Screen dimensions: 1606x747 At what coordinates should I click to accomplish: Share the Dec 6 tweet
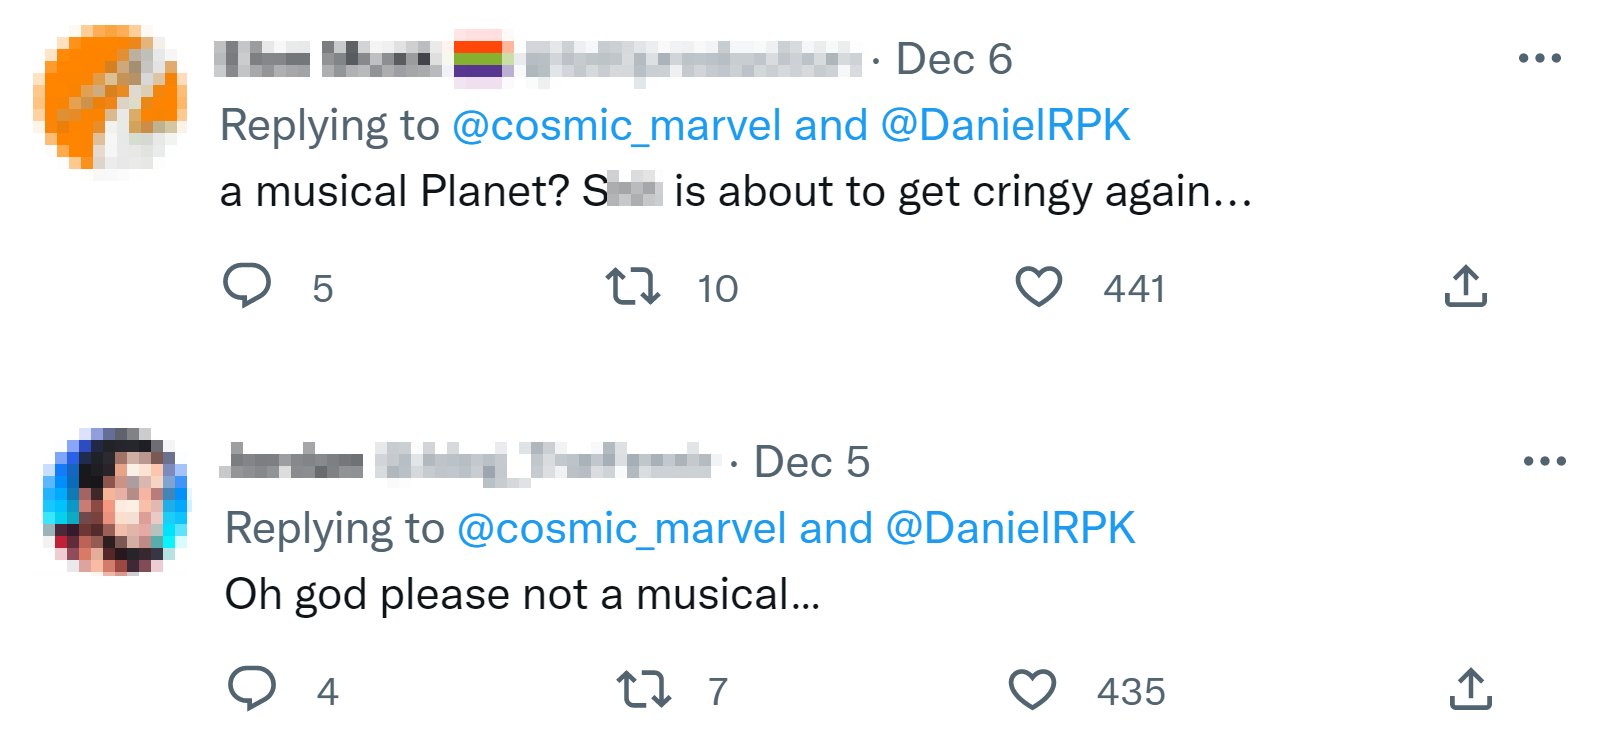pos(1465,286)
